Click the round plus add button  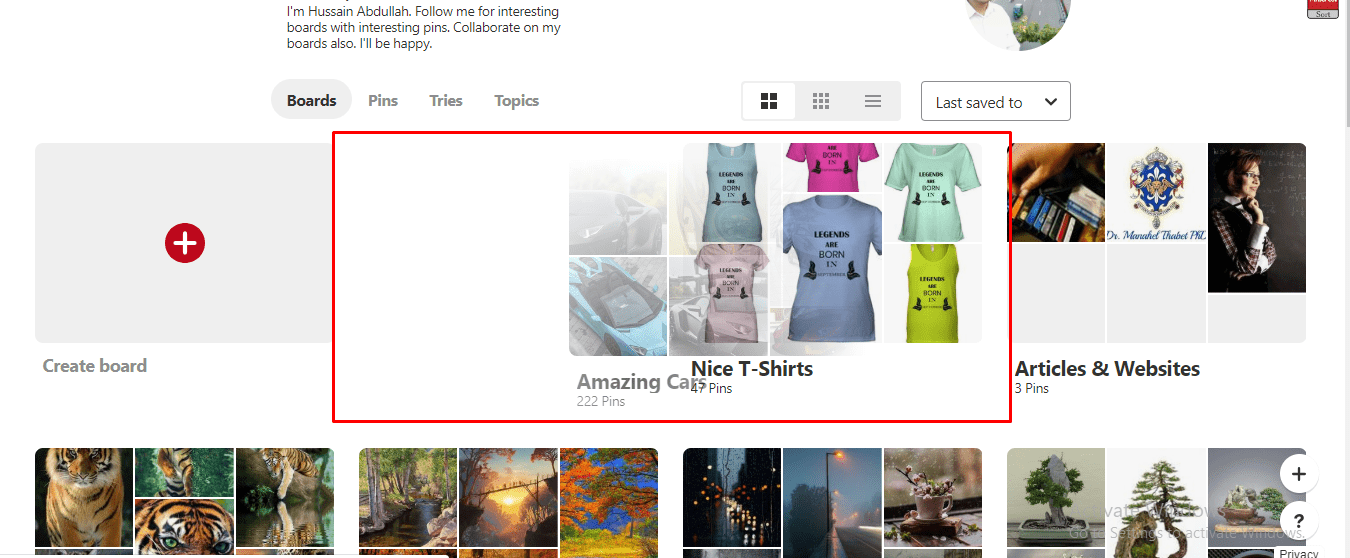1298,474
